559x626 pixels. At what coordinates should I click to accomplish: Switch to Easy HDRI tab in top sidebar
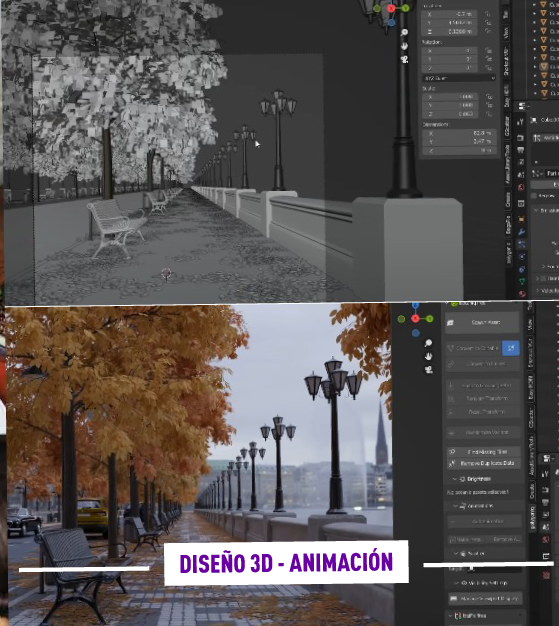tap(507, 95)
